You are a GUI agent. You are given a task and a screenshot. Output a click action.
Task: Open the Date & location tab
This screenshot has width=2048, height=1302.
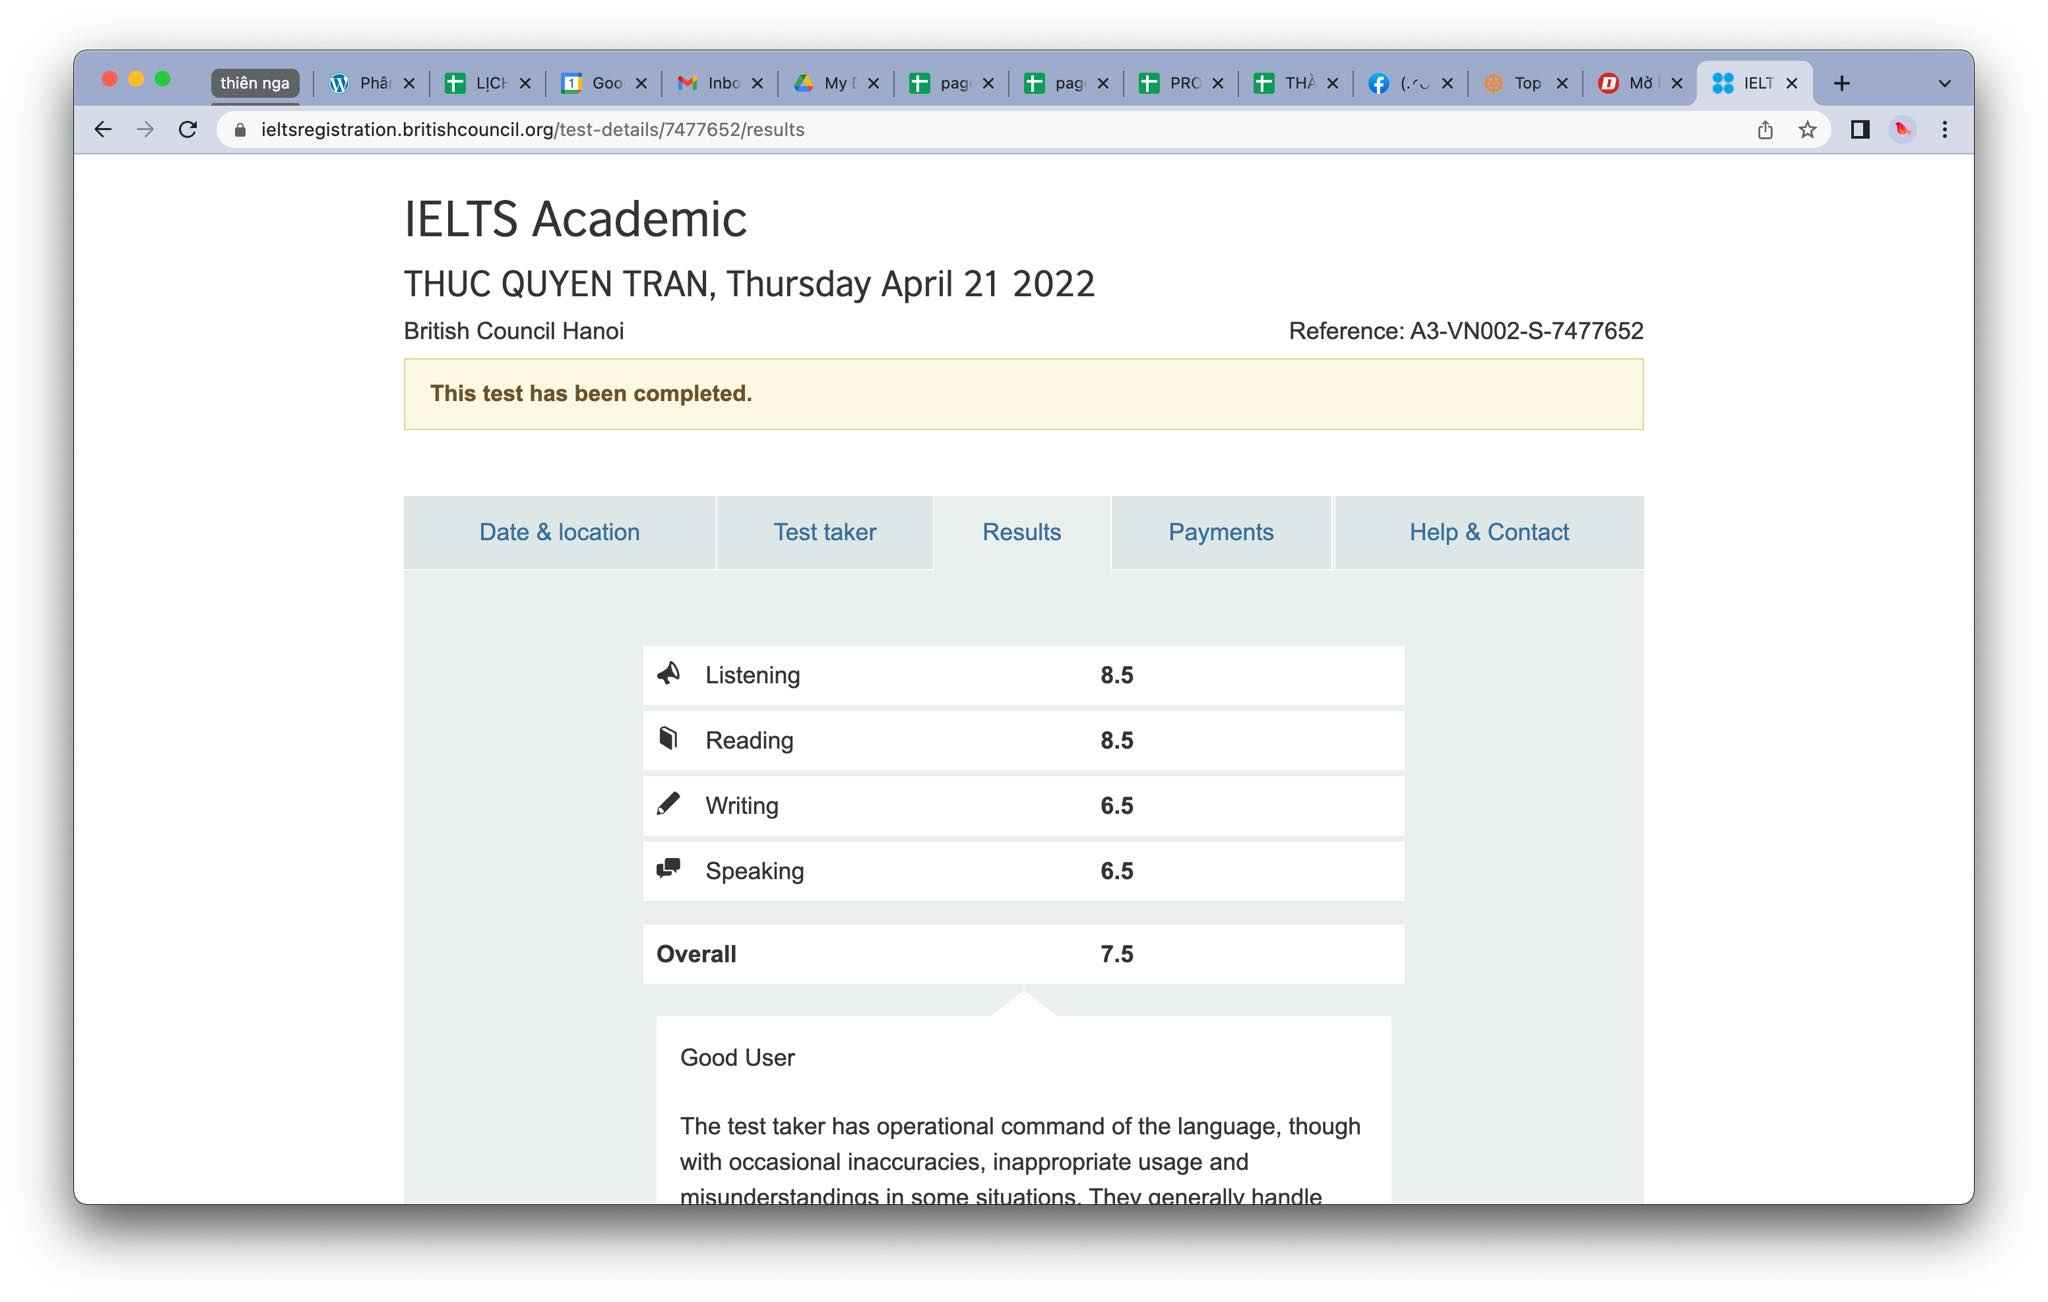[x=559, y=532]
